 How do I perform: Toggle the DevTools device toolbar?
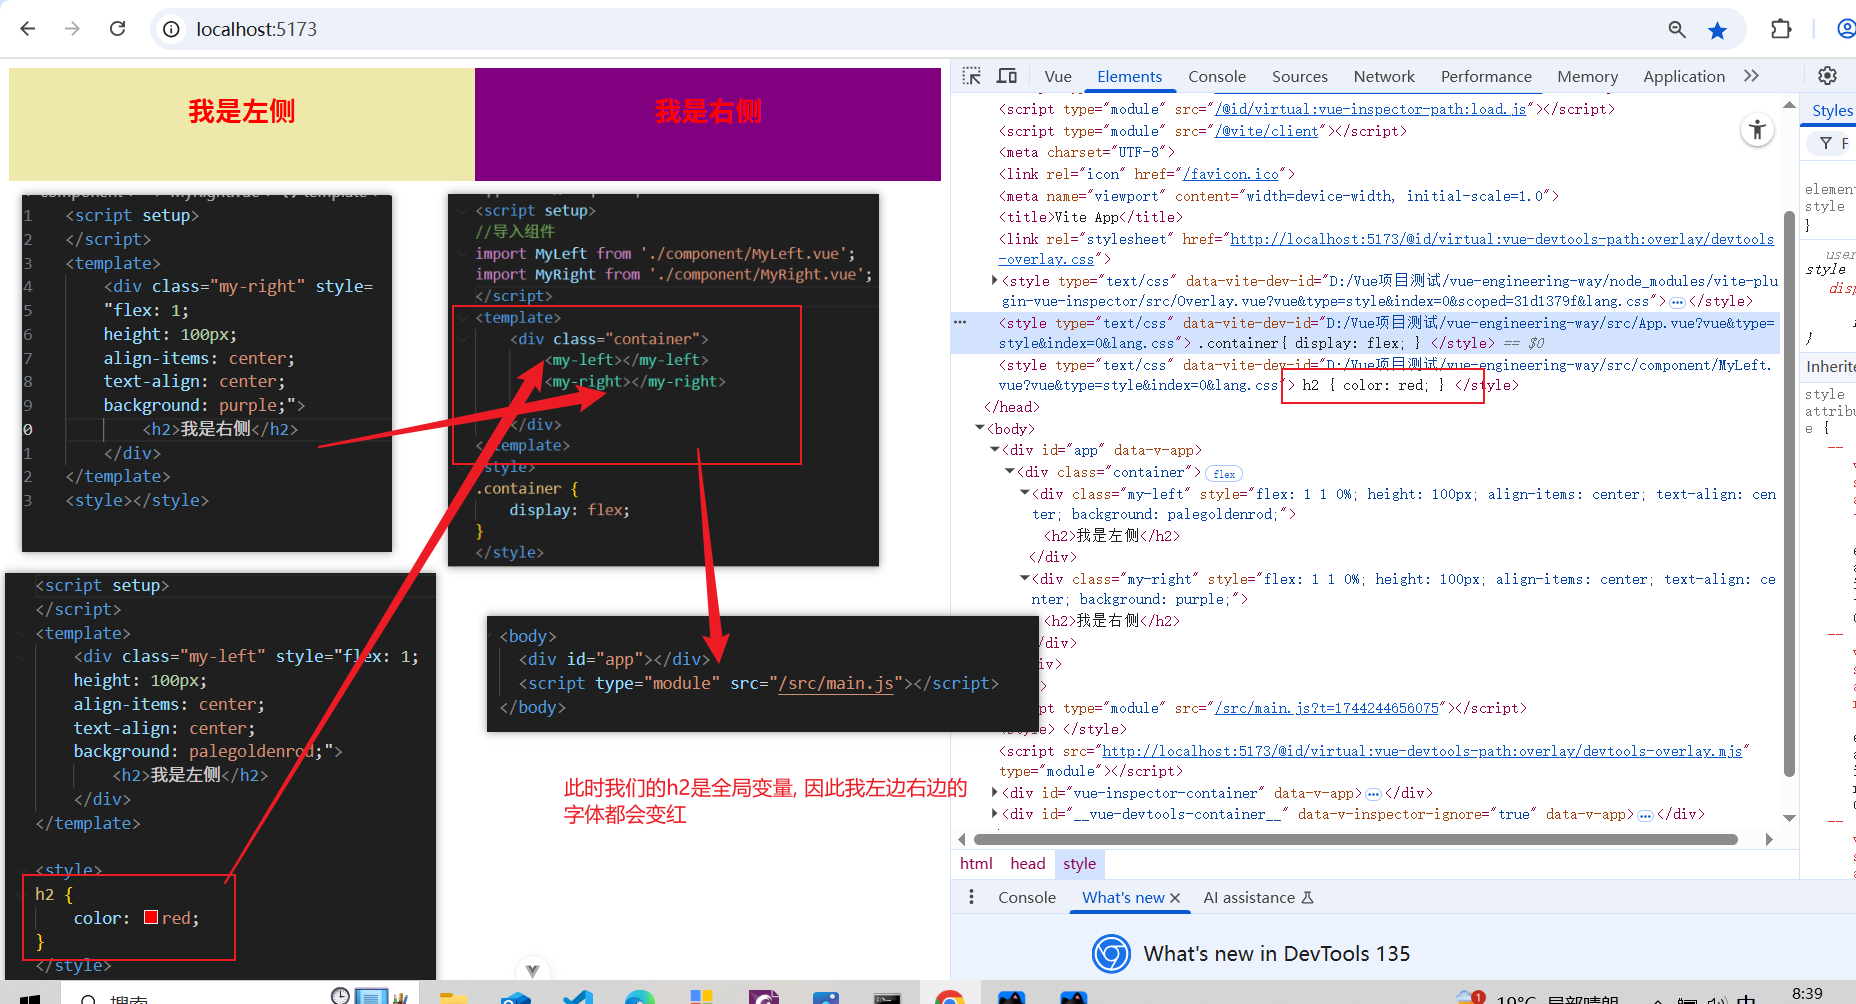click(x=1007, y=76)
